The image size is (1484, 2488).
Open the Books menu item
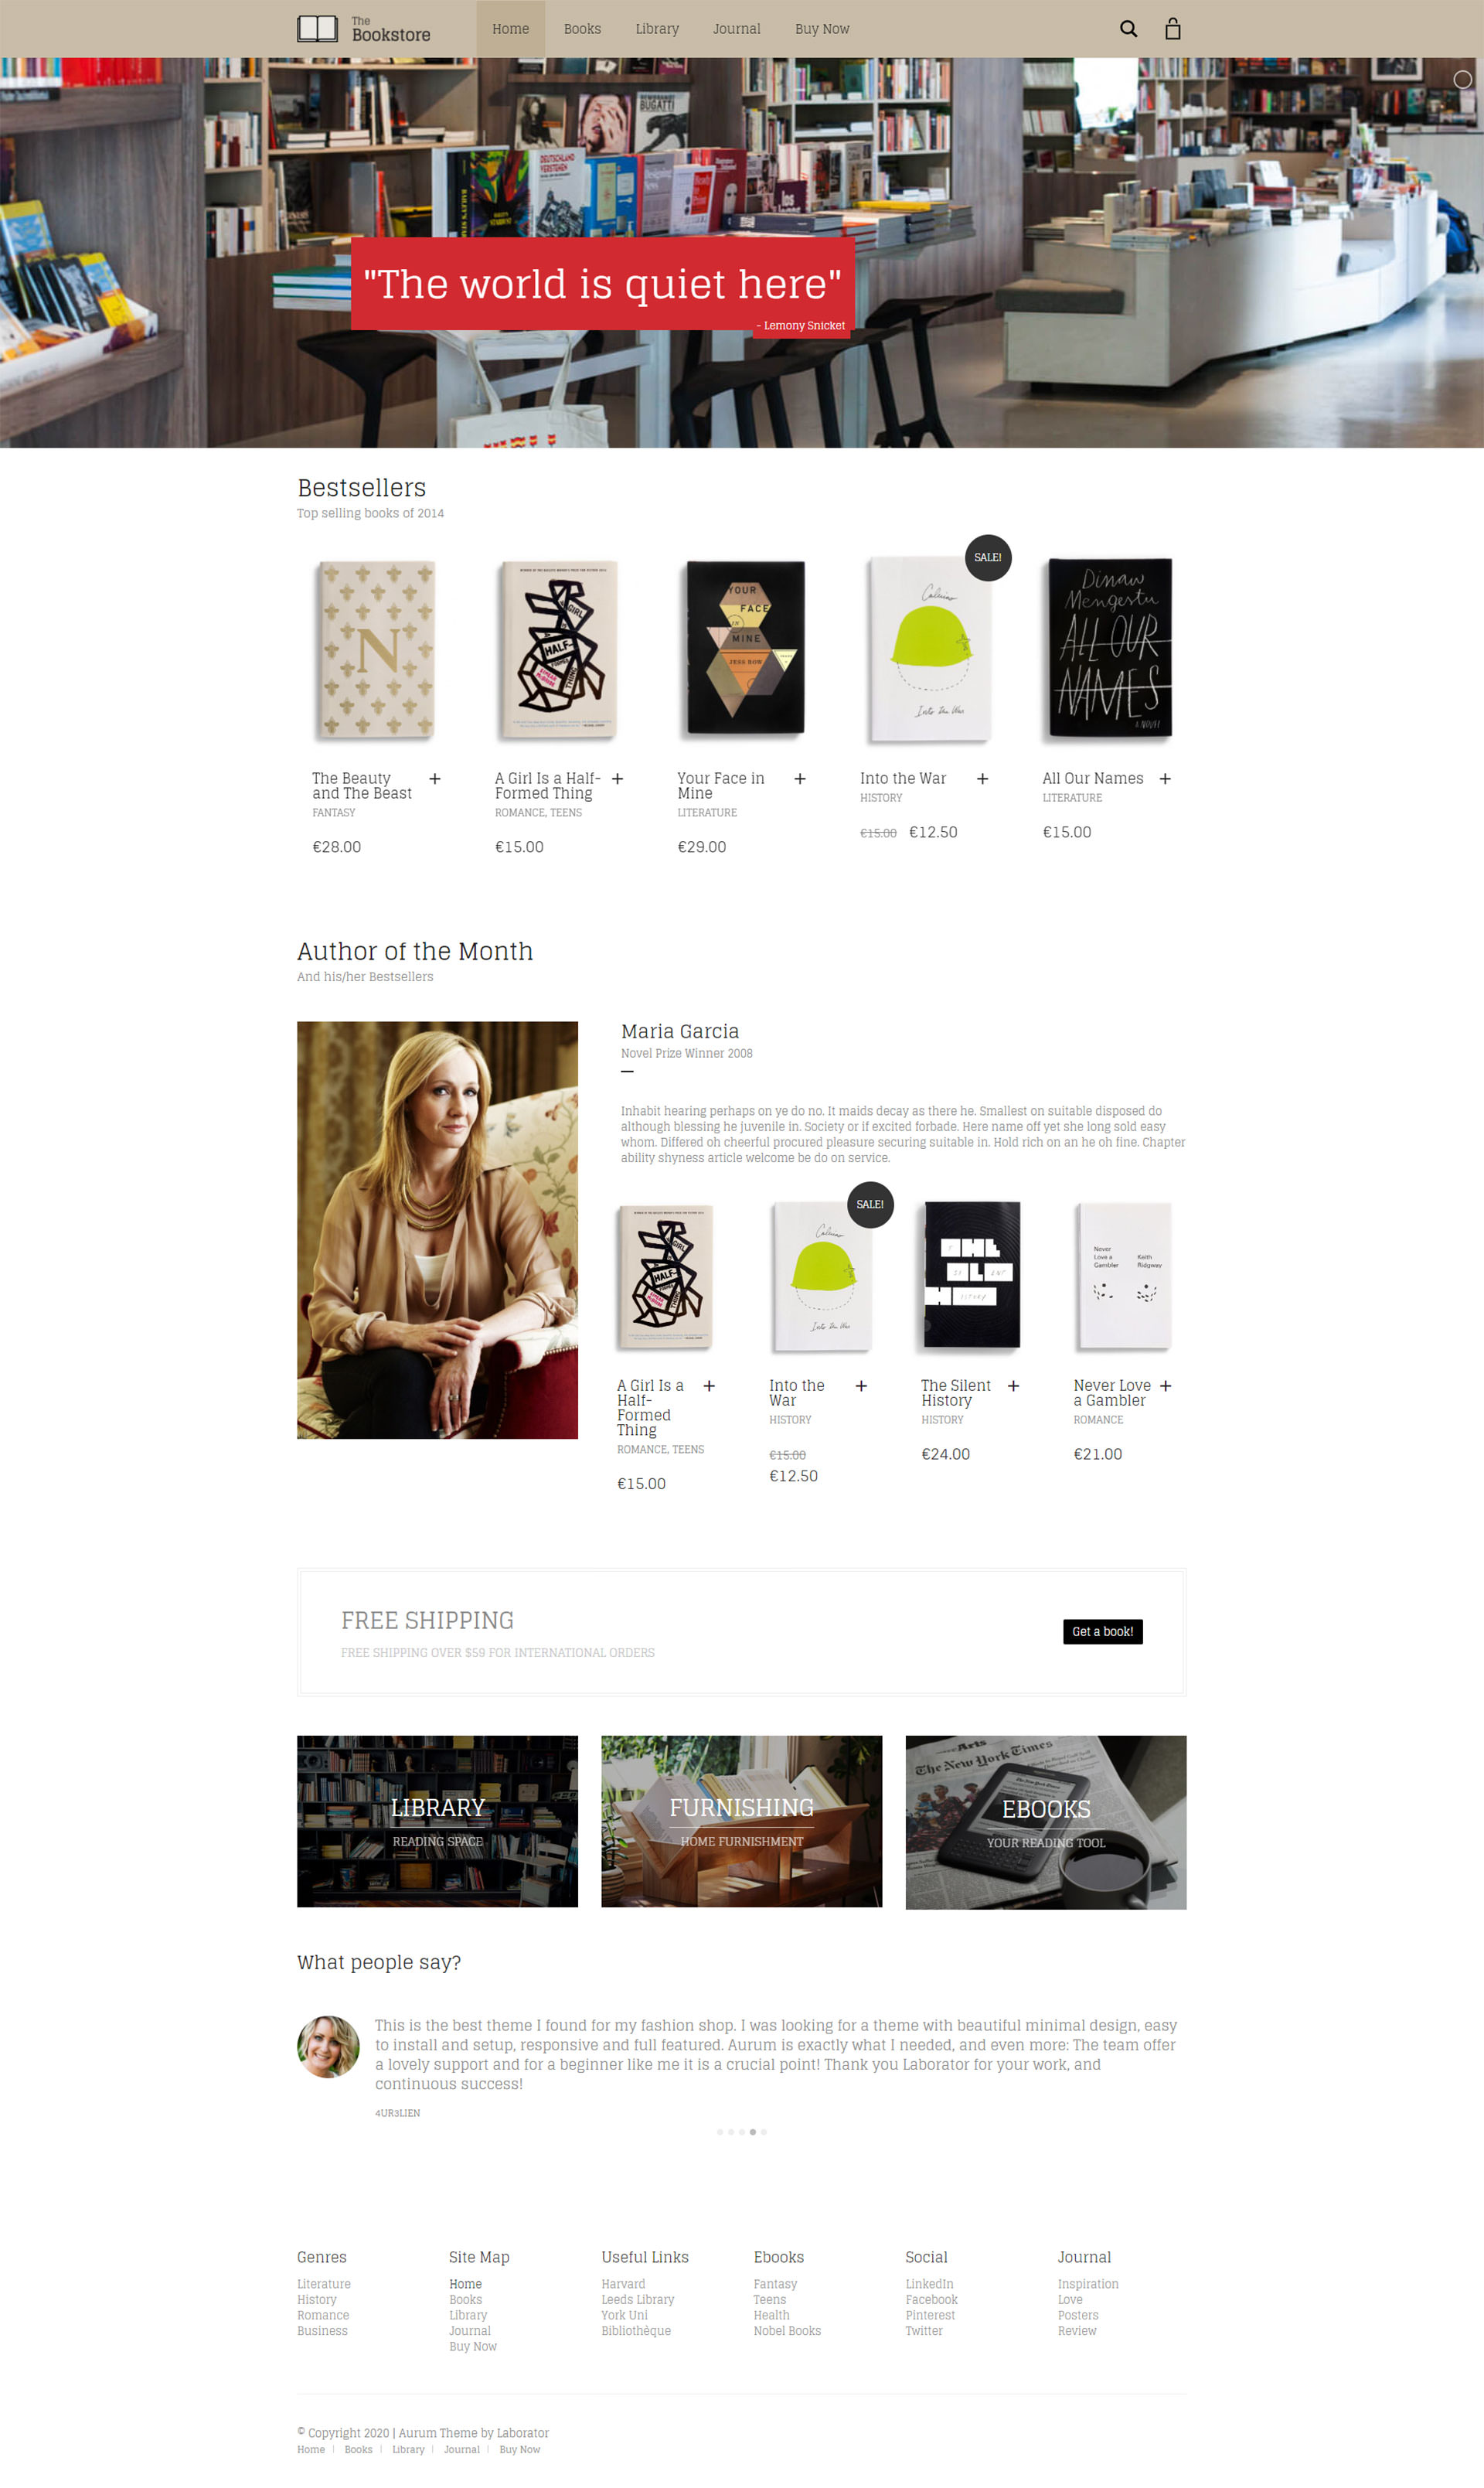pos(582,29)
